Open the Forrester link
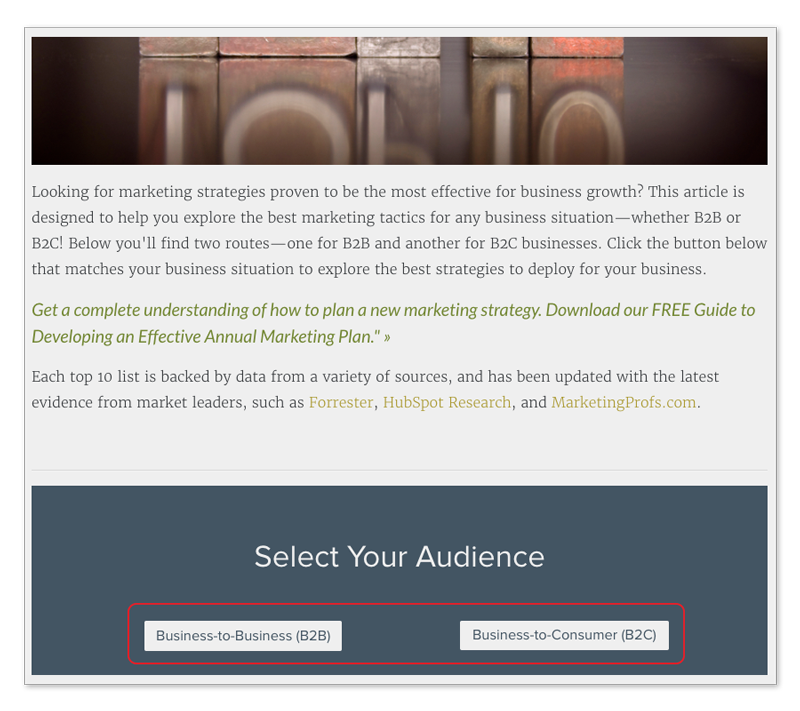 point(341,402)
